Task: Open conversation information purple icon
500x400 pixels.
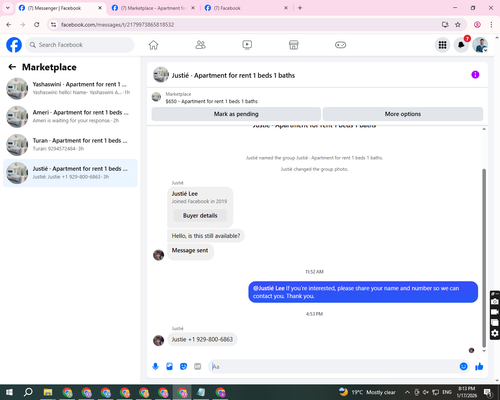Action: coord(475,75)
